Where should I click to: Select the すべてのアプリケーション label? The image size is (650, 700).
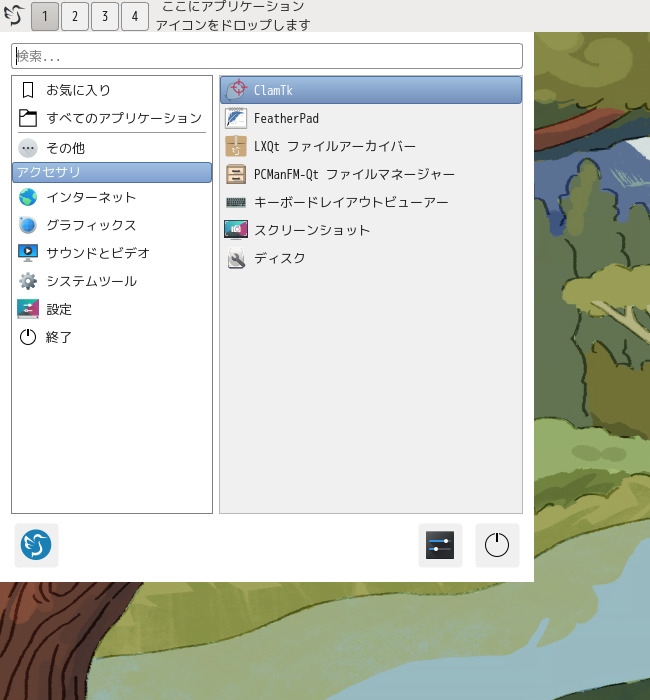125,118
